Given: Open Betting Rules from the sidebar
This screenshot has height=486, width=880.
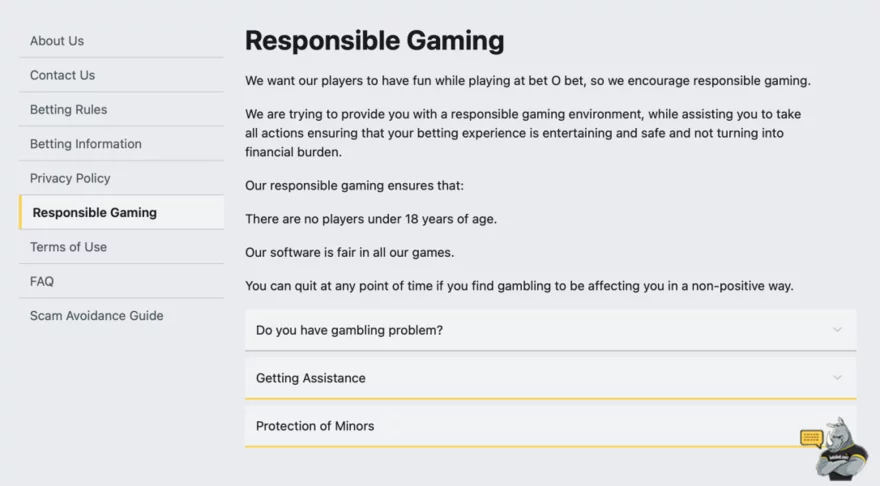Looking at the screenshot, I should [68, 110].
